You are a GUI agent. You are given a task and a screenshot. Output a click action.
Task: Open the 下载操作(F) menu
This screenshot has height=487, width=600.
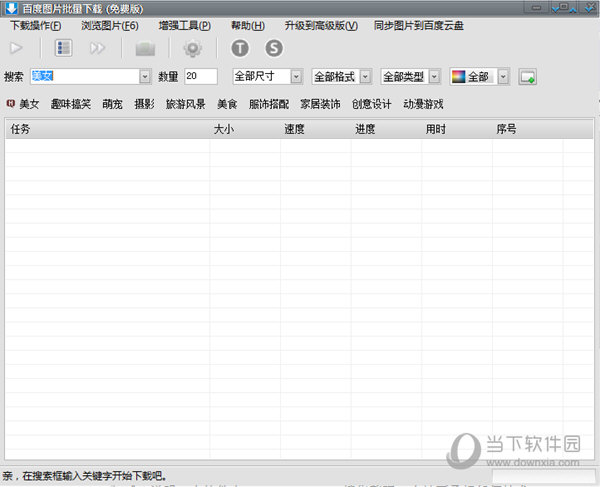(36, 26)
